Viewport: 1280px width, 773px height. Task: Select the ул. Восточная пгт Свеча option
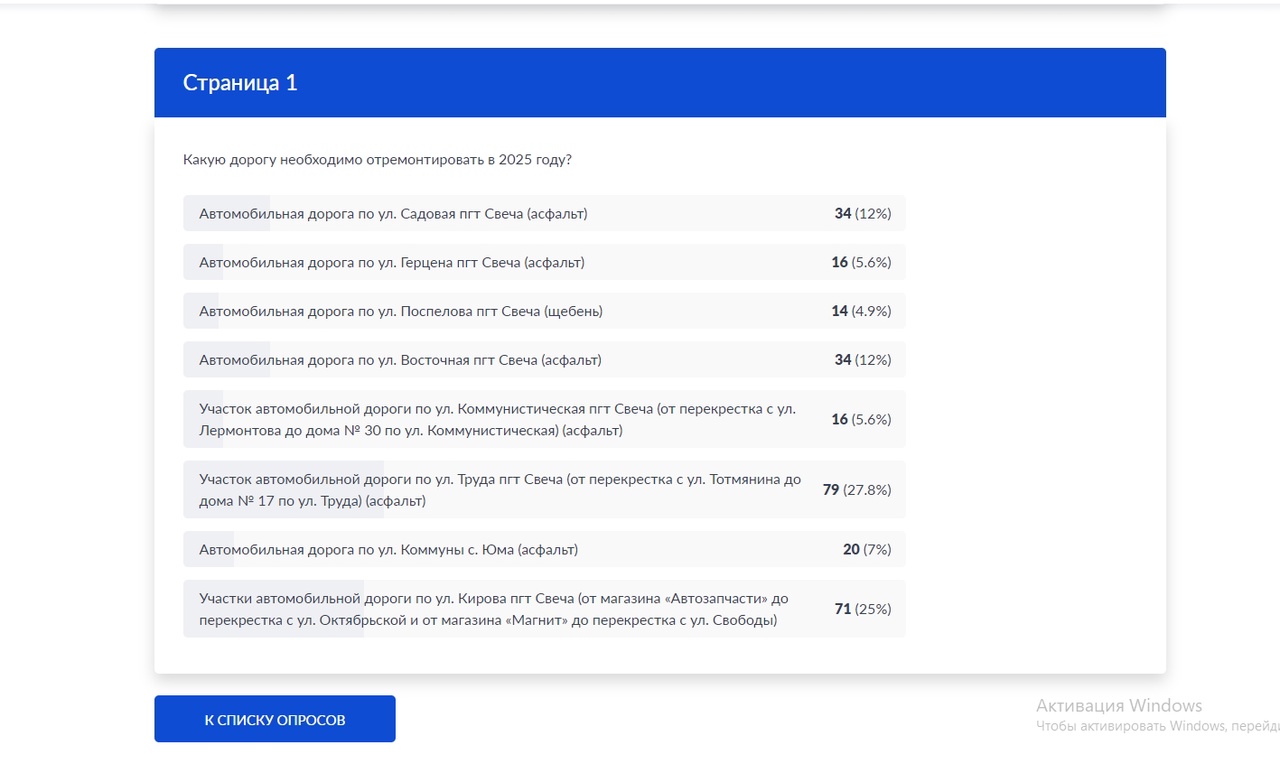pyautogui.click(x=544, y=360)
